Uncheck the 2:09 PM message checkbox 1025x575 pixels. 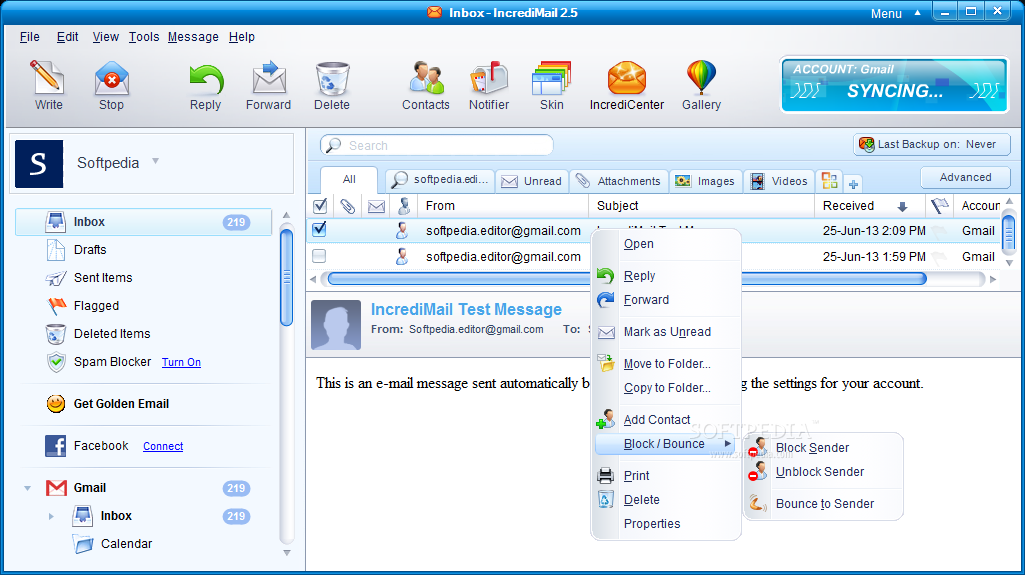coord(319,229)
